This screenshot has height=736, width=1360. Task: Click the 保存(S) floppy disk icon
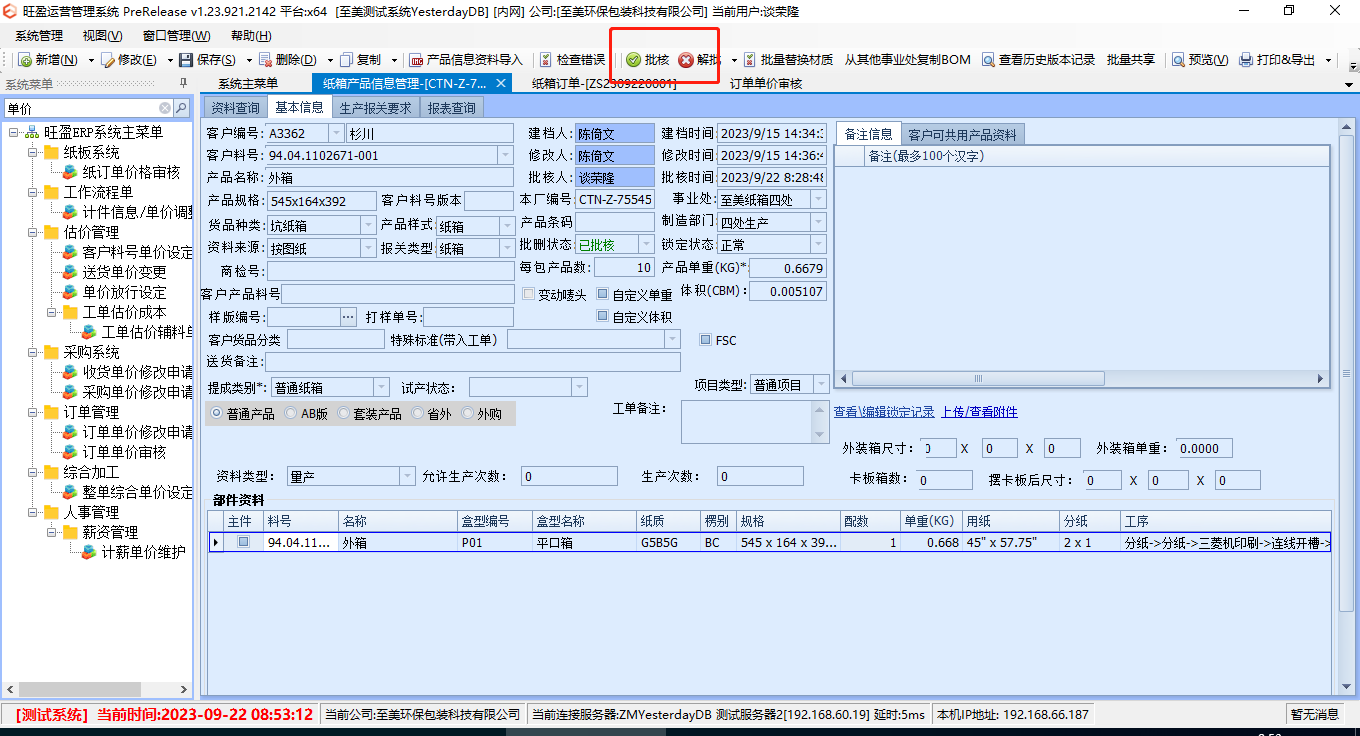coord(186,60)
